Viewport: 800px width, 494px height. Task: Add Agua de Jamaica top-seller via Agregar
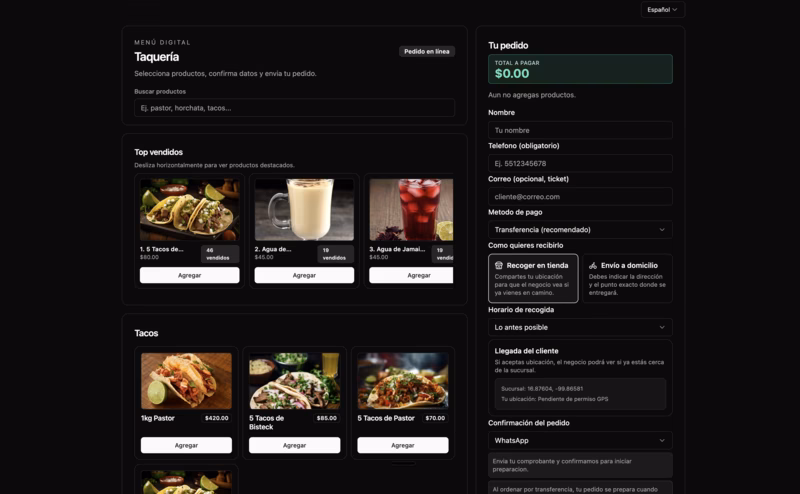point(411,275)
